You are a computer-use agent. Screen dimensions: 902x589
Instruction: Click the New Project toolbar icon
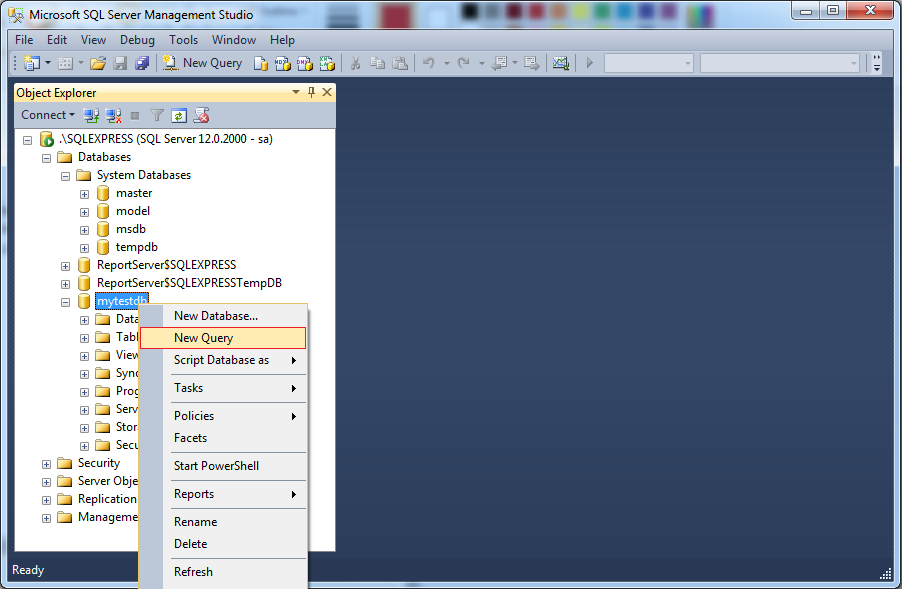coord(31,63)
